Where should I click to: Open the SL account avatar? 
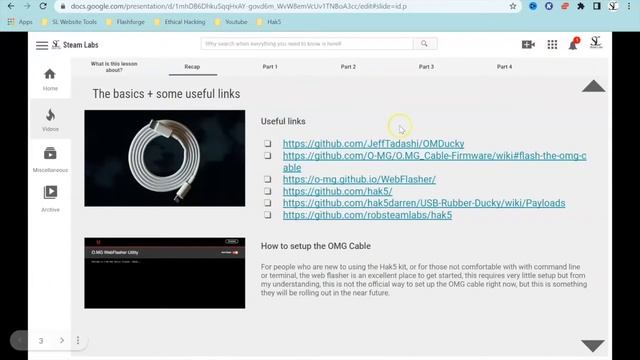point(596,42)
